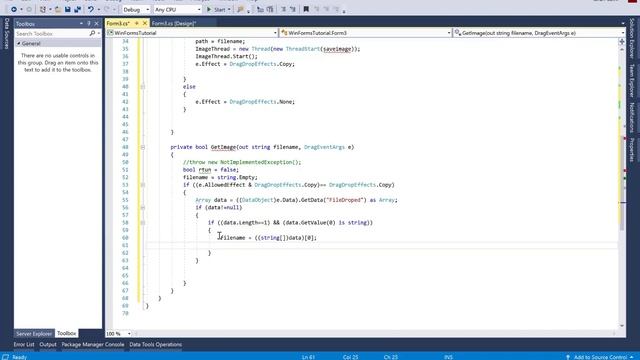The width and height of the screenshot is (640, 360).
Task: Click the Toolbox search magnifier icon
Action: coord(93,33)
